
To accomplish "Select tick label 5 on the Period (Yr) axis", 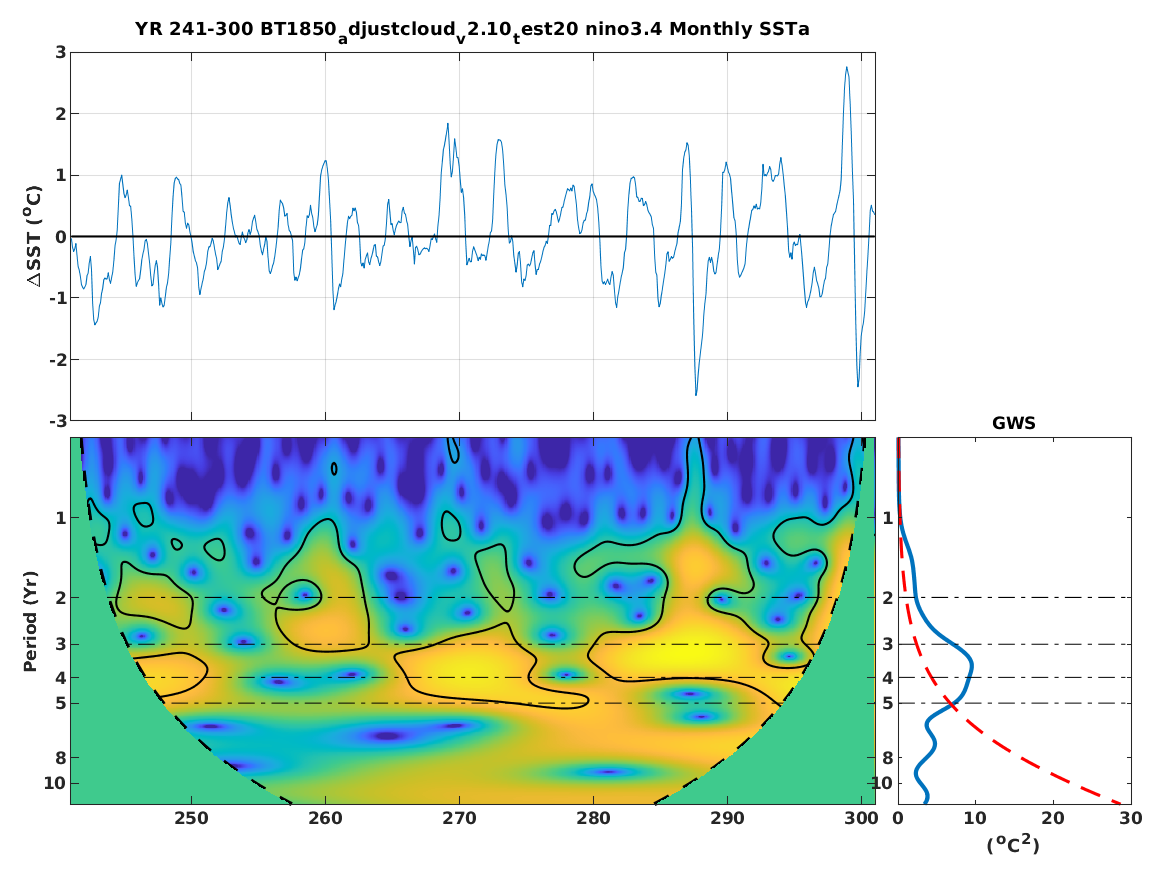I will pos(60,703).
